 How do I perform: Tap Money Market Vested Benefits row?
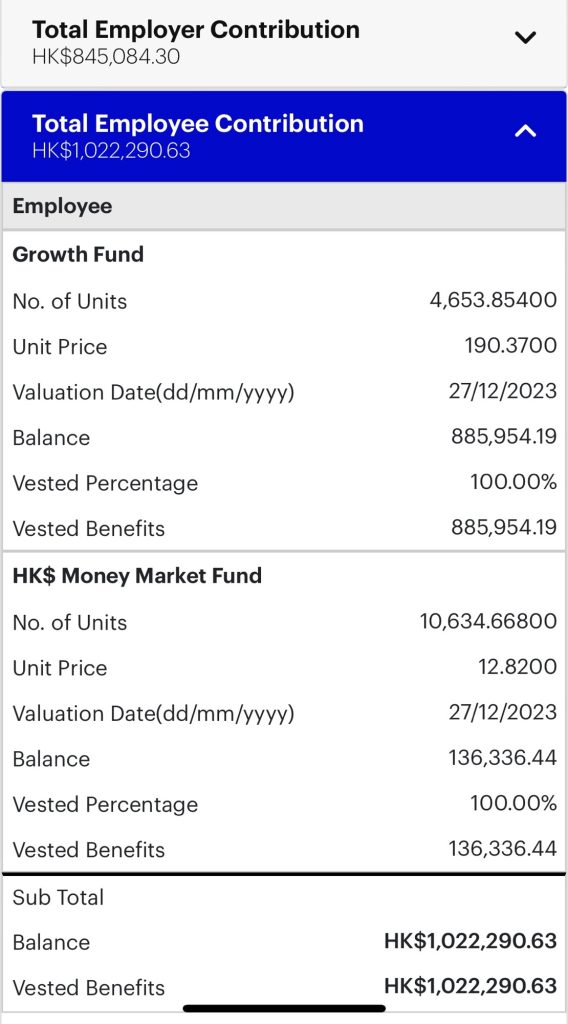284,850
